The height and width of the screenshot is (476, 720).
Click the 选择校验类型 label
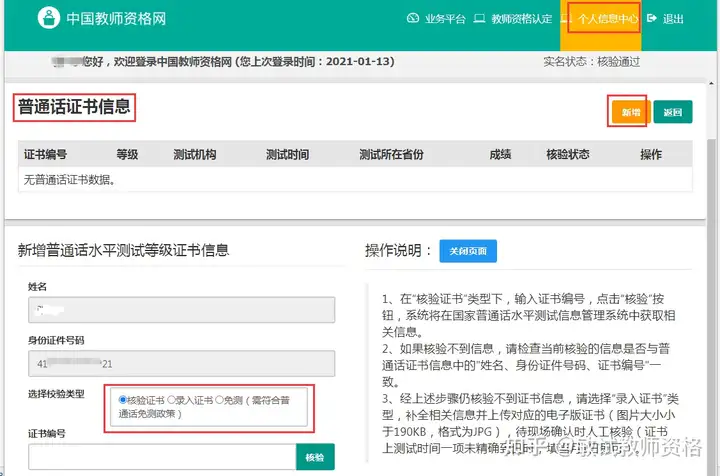(x=56, y=394)
